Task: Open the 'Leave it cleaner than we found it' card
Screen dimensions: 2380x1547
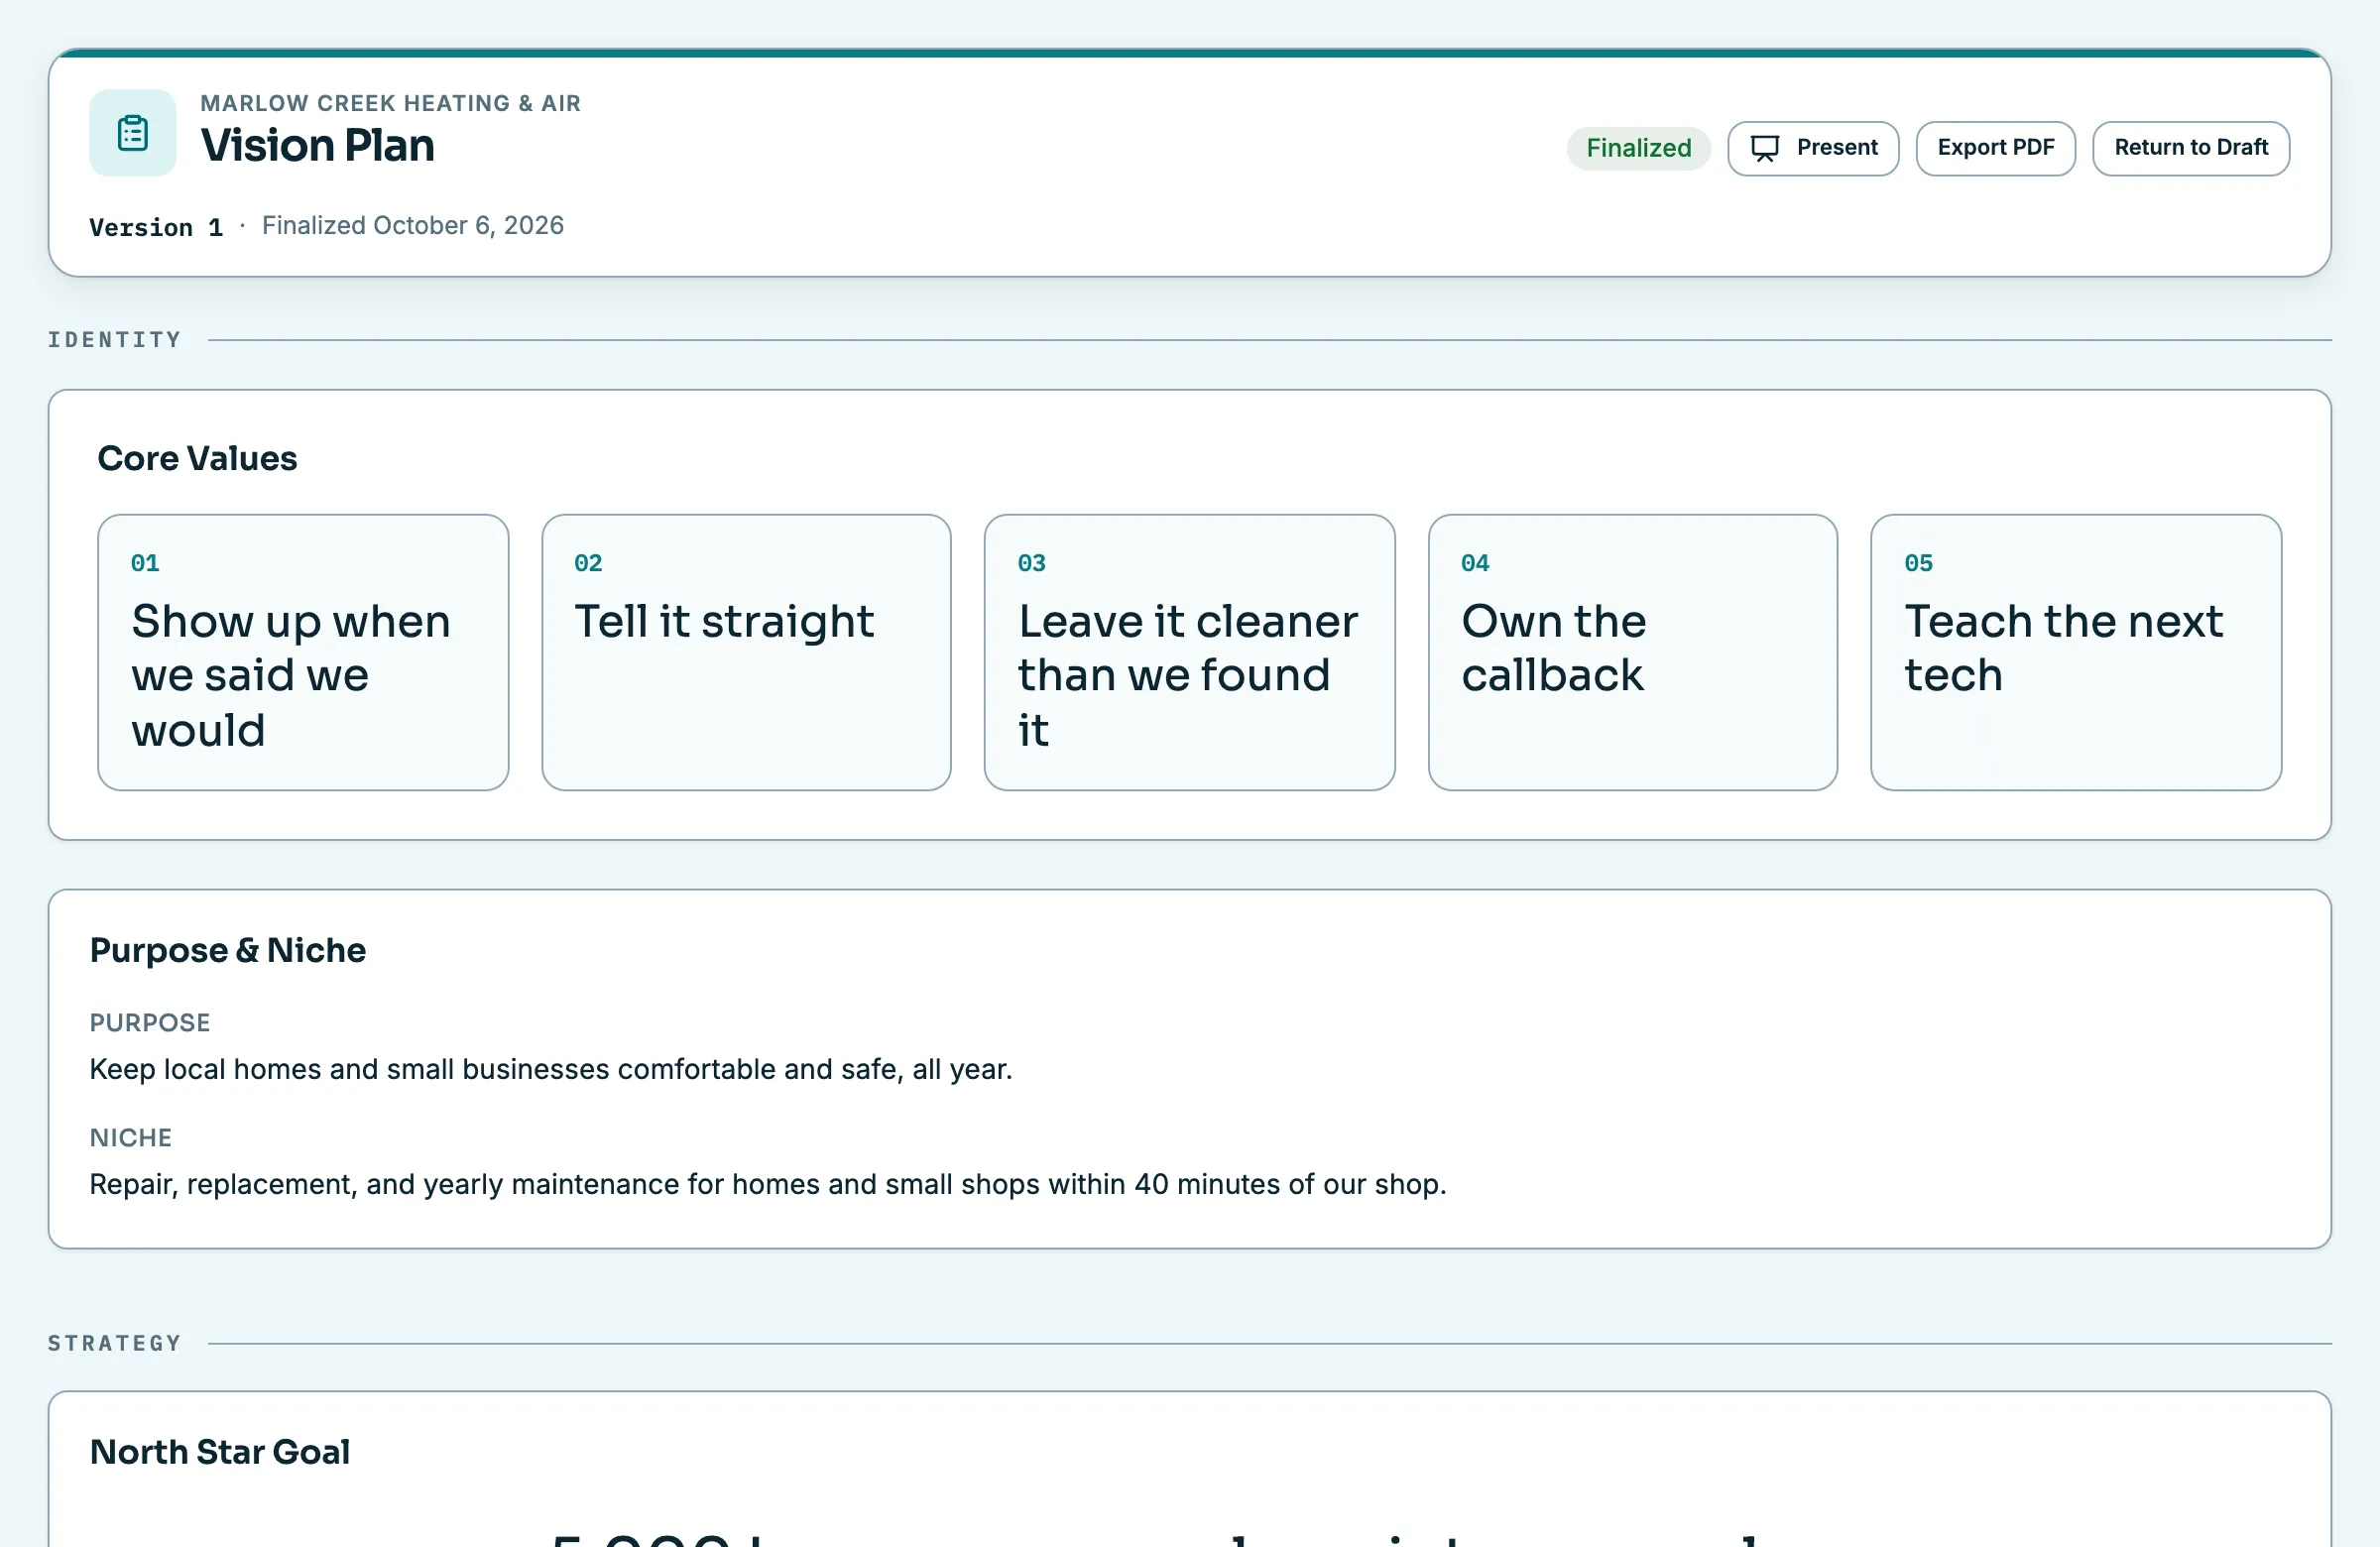Action: click(x=1189, y=652)
